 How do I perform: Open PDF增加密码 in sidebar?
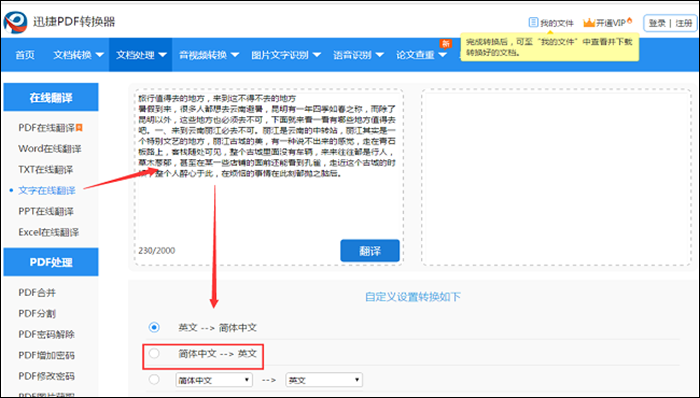46,355
